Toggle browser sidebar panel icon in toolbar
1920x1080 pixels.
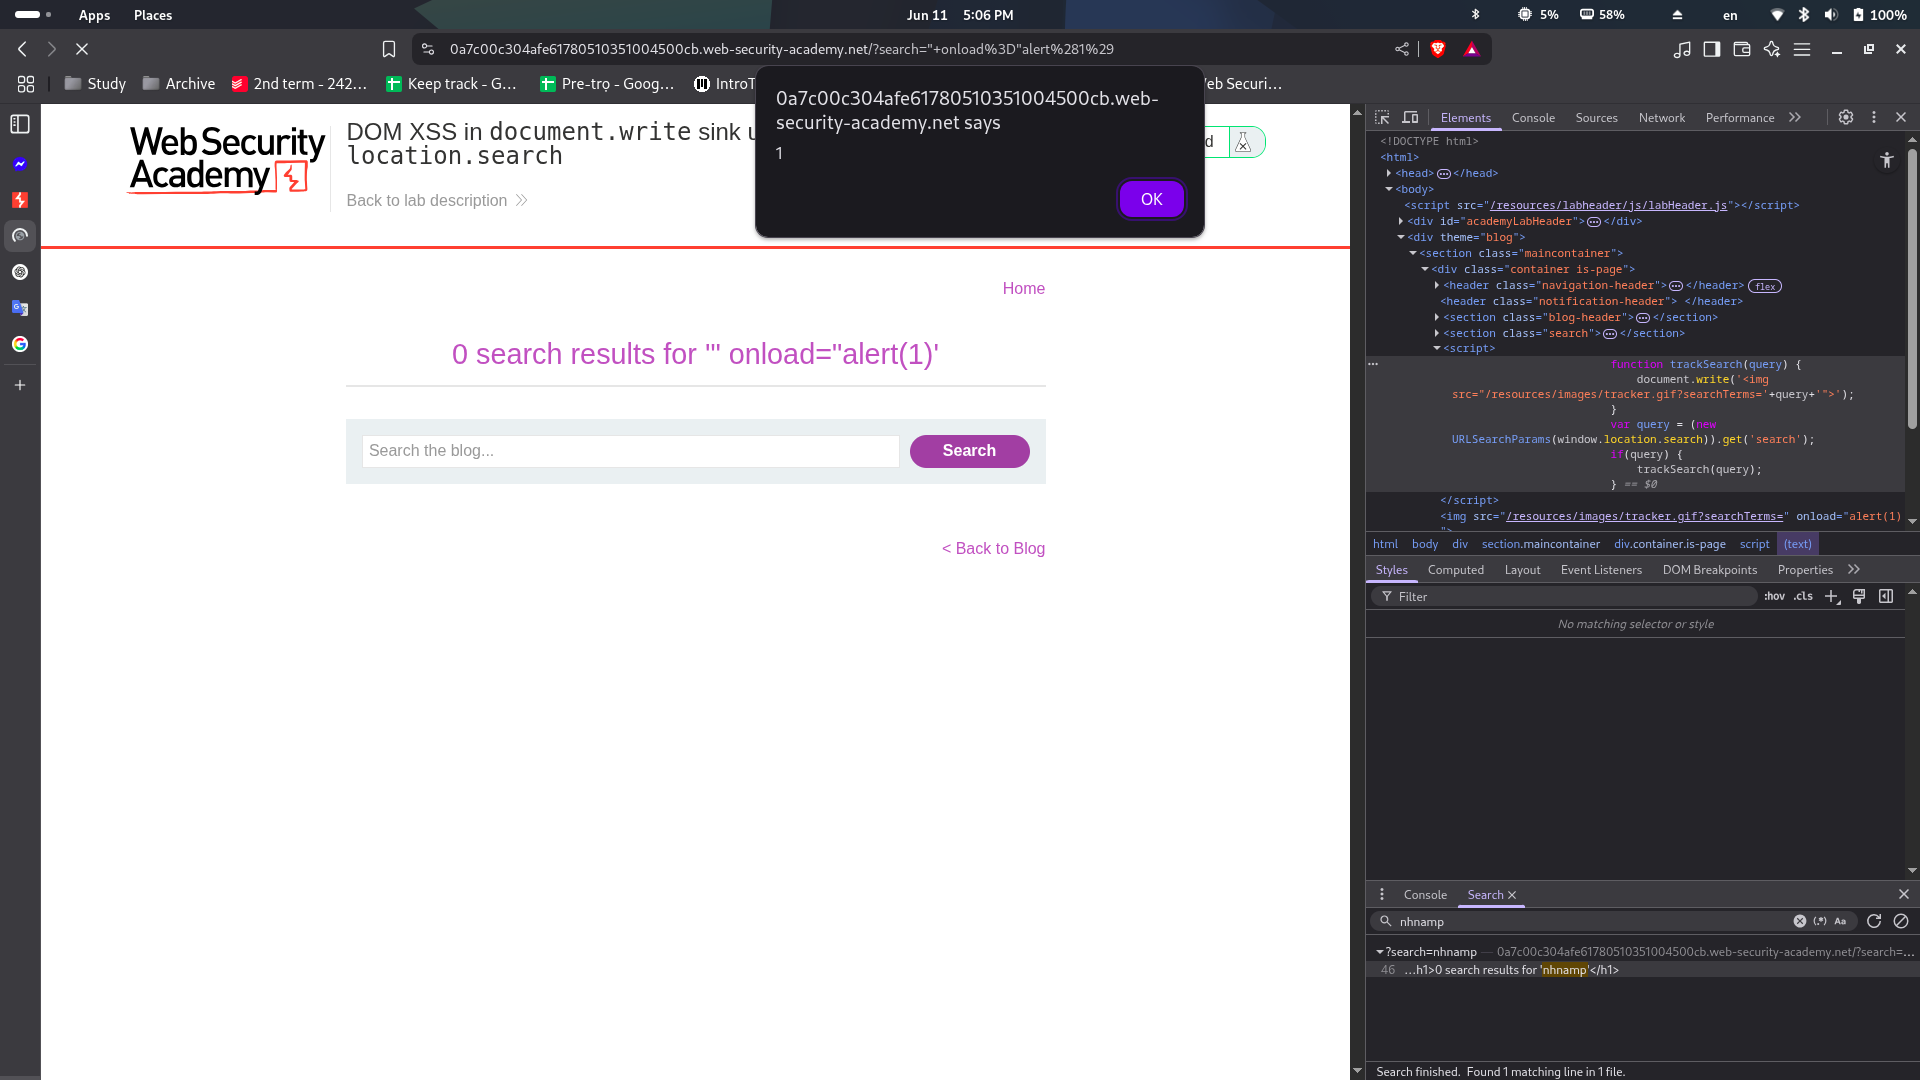click(x=1712, y=49)
